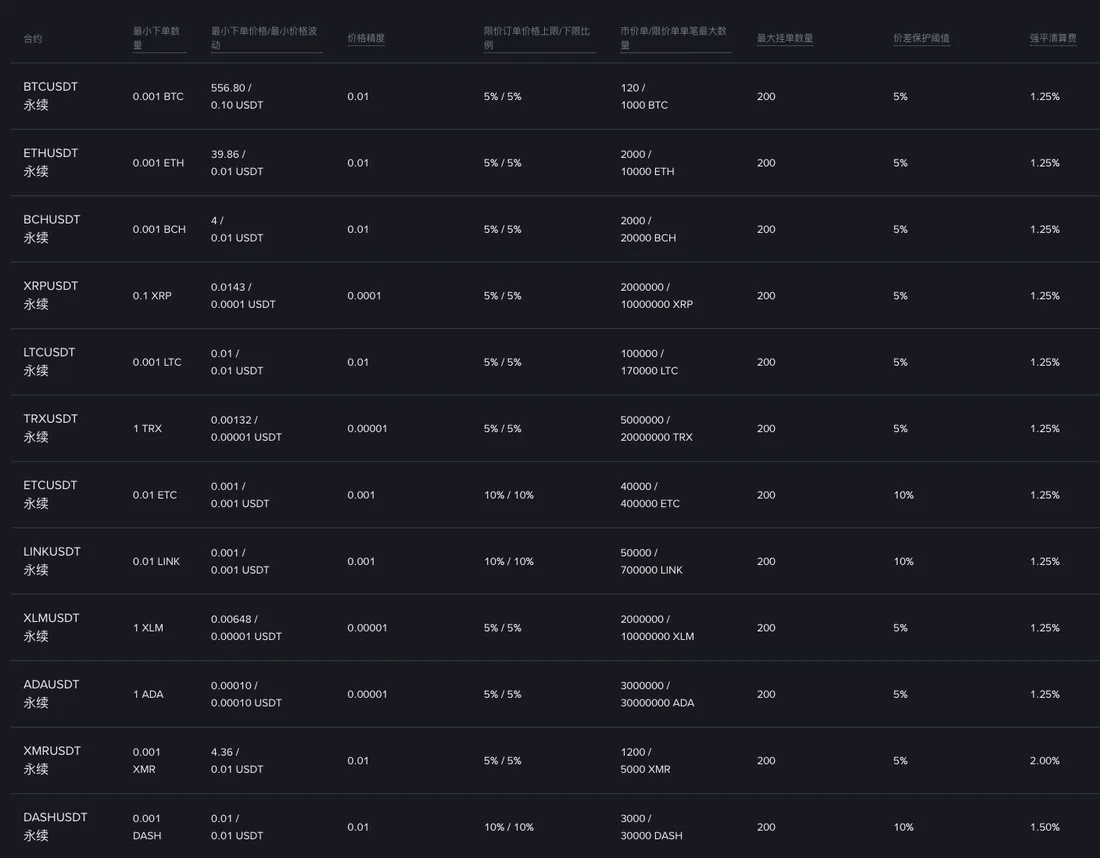The image size is (1100, 858).
Task: Click the 价格精度 column header
Action: (x=366, y=38)
